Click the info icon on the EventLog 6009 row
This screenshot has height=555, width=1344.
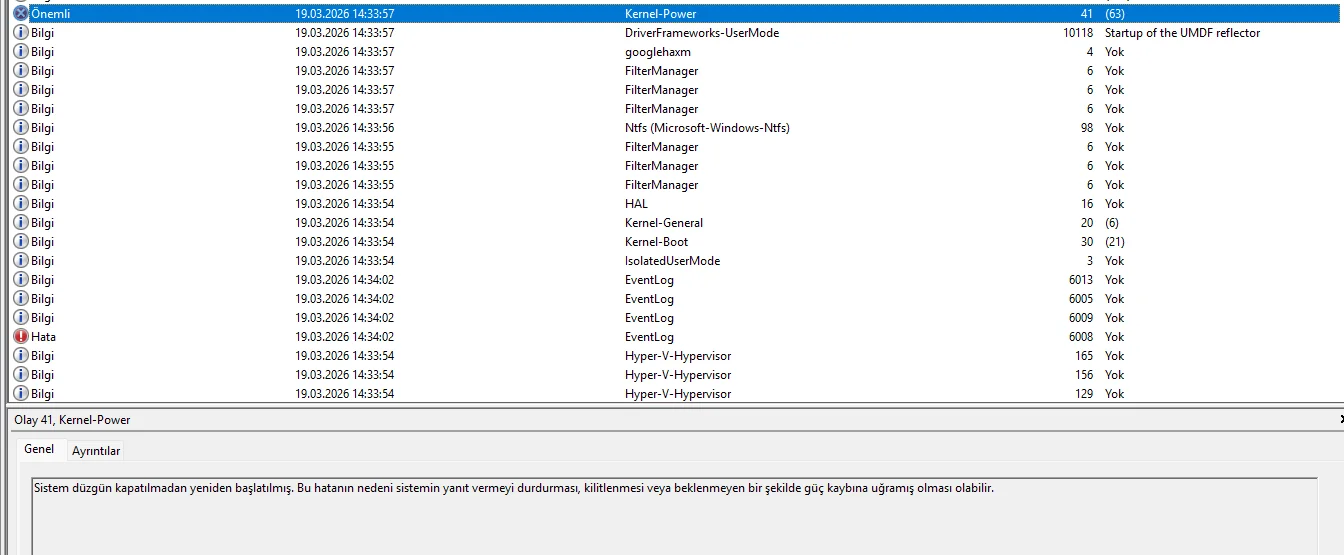coord(21,318)
